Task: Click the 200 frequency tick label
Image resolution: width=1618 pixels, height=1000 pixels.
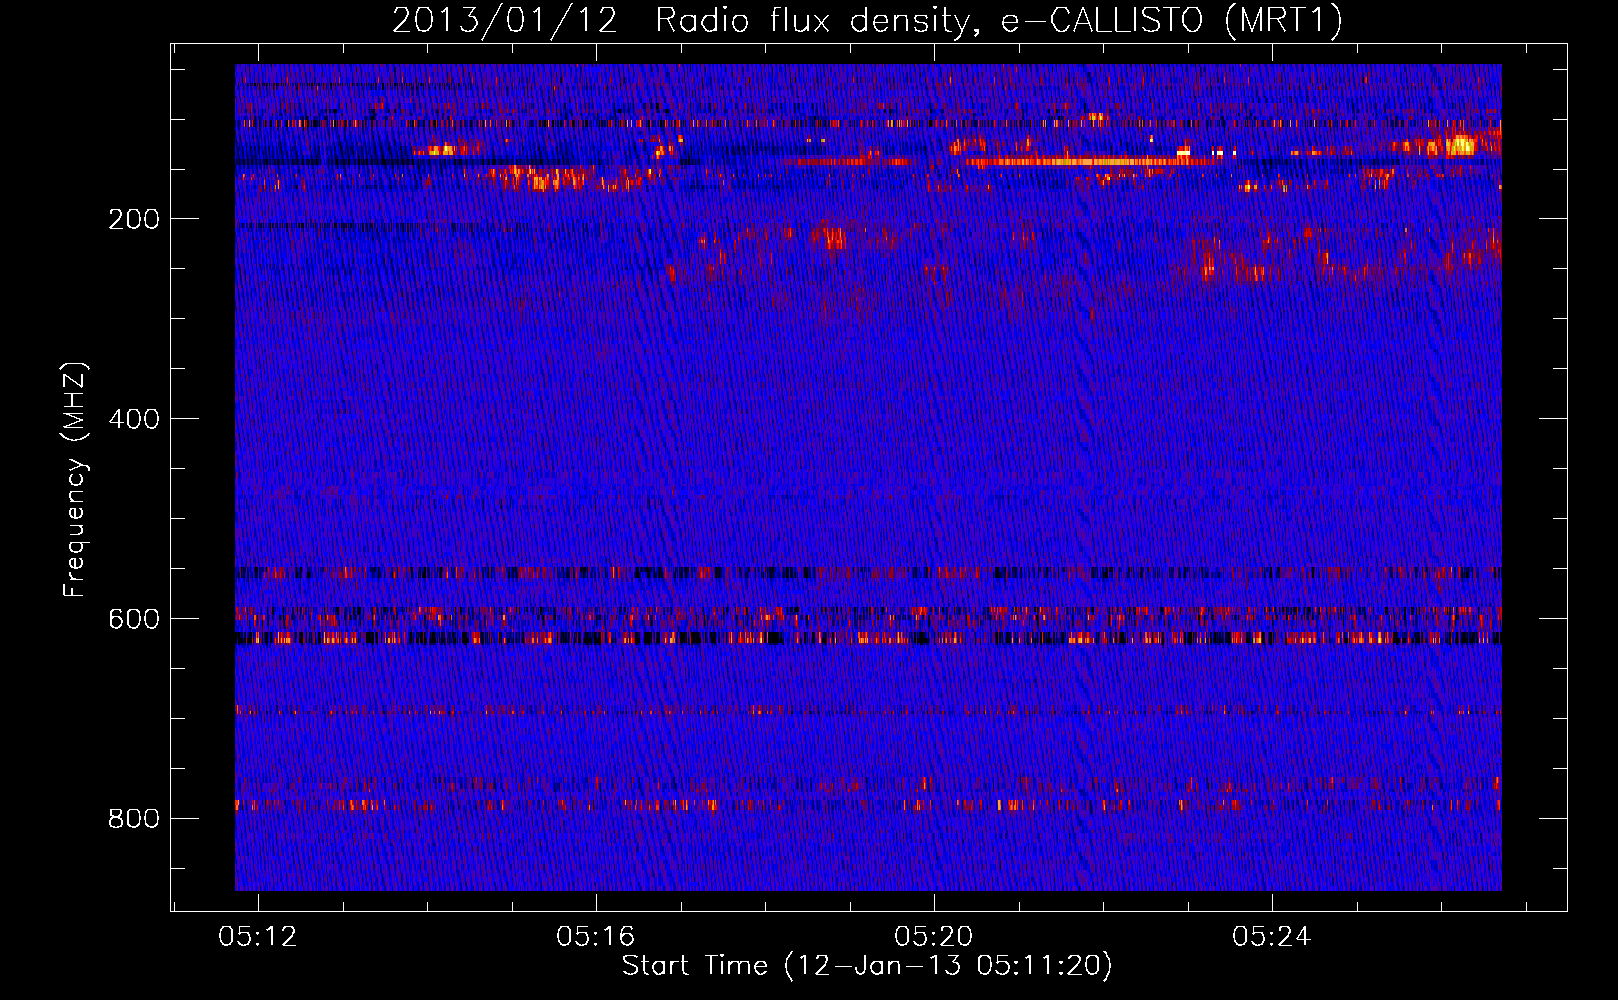Action: pos(134,219)
